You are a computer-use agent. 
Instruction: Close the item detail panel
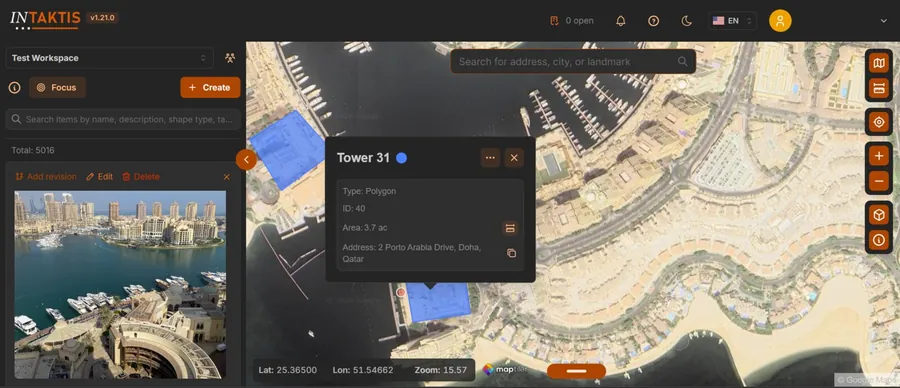(227, 177)
